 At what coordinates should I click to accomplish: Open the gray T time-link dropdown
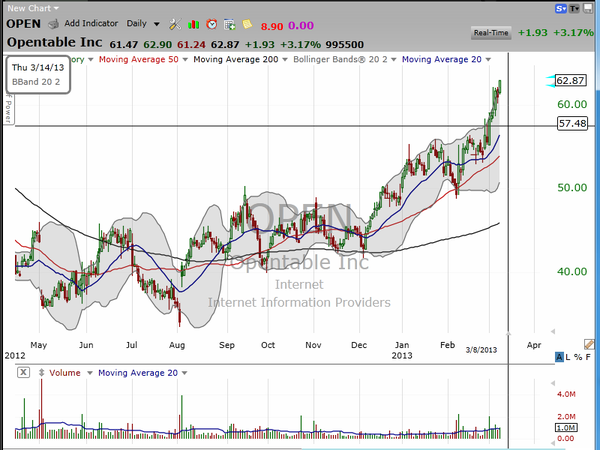tap(574, 8)
